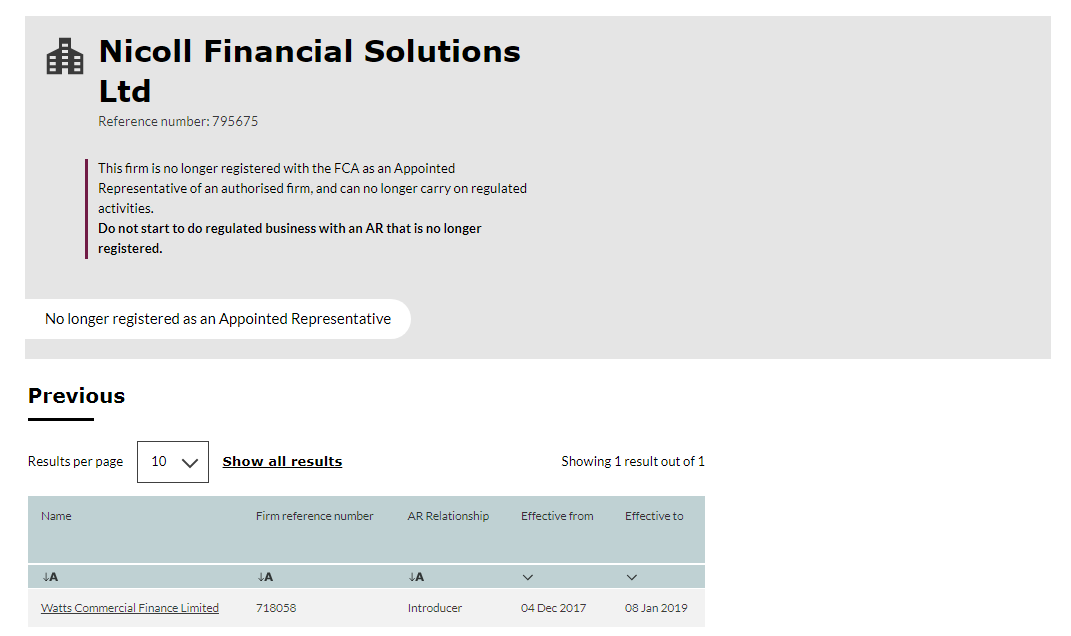Image resolution: width=1071 pixels, height=636 pixels.
Task: Click the Effective to column header
Action: (654, 516)
